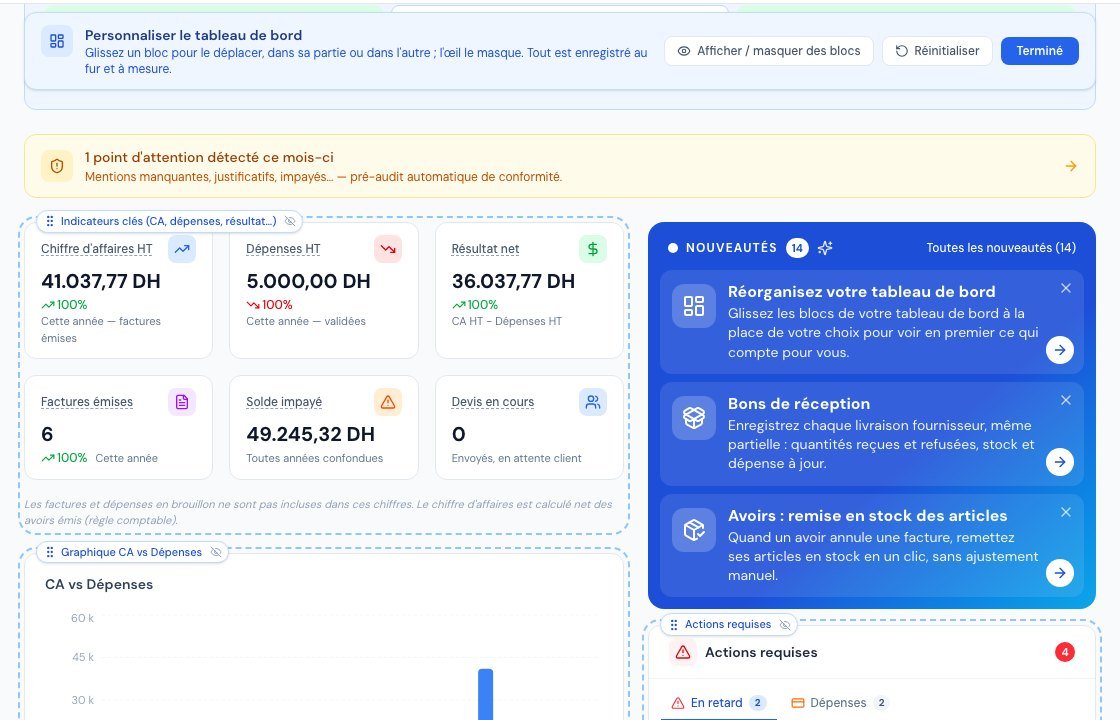Click the drag handle of Actions requises block
This screenshot has height=720, width=1120.
pyautogui.click(x=674, y=625)
